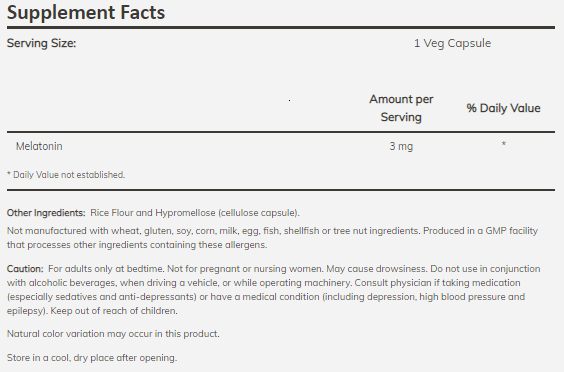
Task: Click the asterisk in the Daily Value column
Action: coord(504,144)
